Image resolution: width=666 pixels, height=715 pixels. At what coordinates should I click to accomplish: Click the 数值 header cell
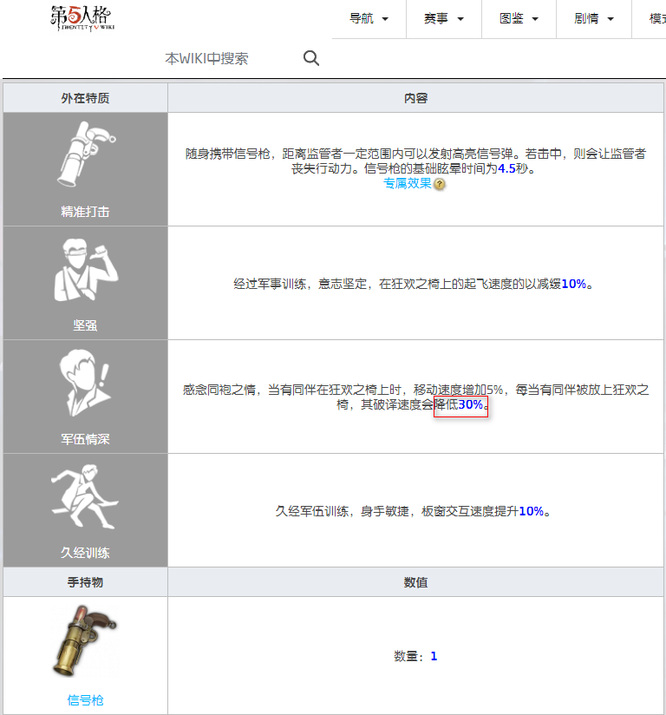tap(415, 582)
